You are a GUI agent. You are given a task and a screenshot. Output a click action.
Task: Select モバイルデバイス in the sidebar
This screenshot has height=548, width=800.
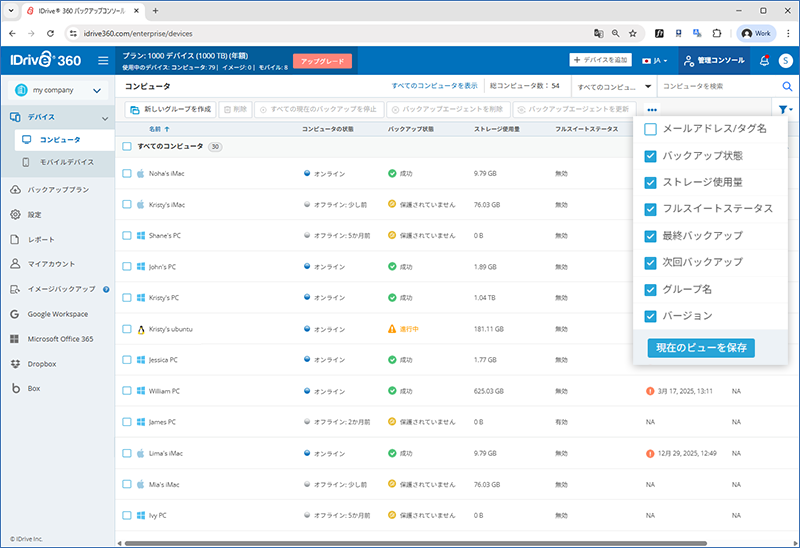pyautogui.click(x=66, y=162)
